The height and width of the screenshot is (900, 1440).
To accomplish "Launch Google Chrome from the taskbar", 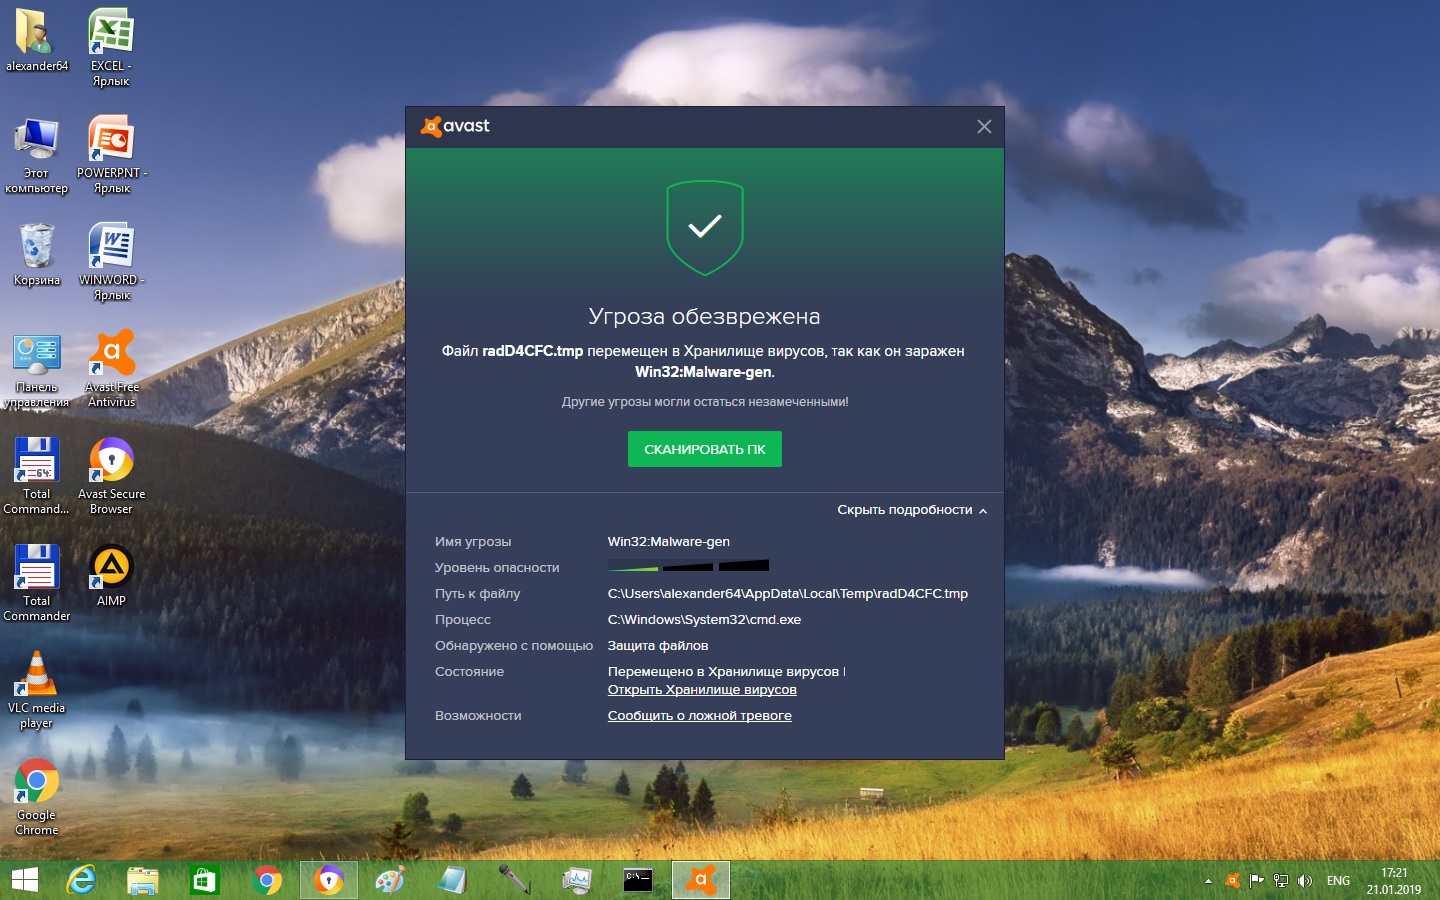I will [267, 880].
